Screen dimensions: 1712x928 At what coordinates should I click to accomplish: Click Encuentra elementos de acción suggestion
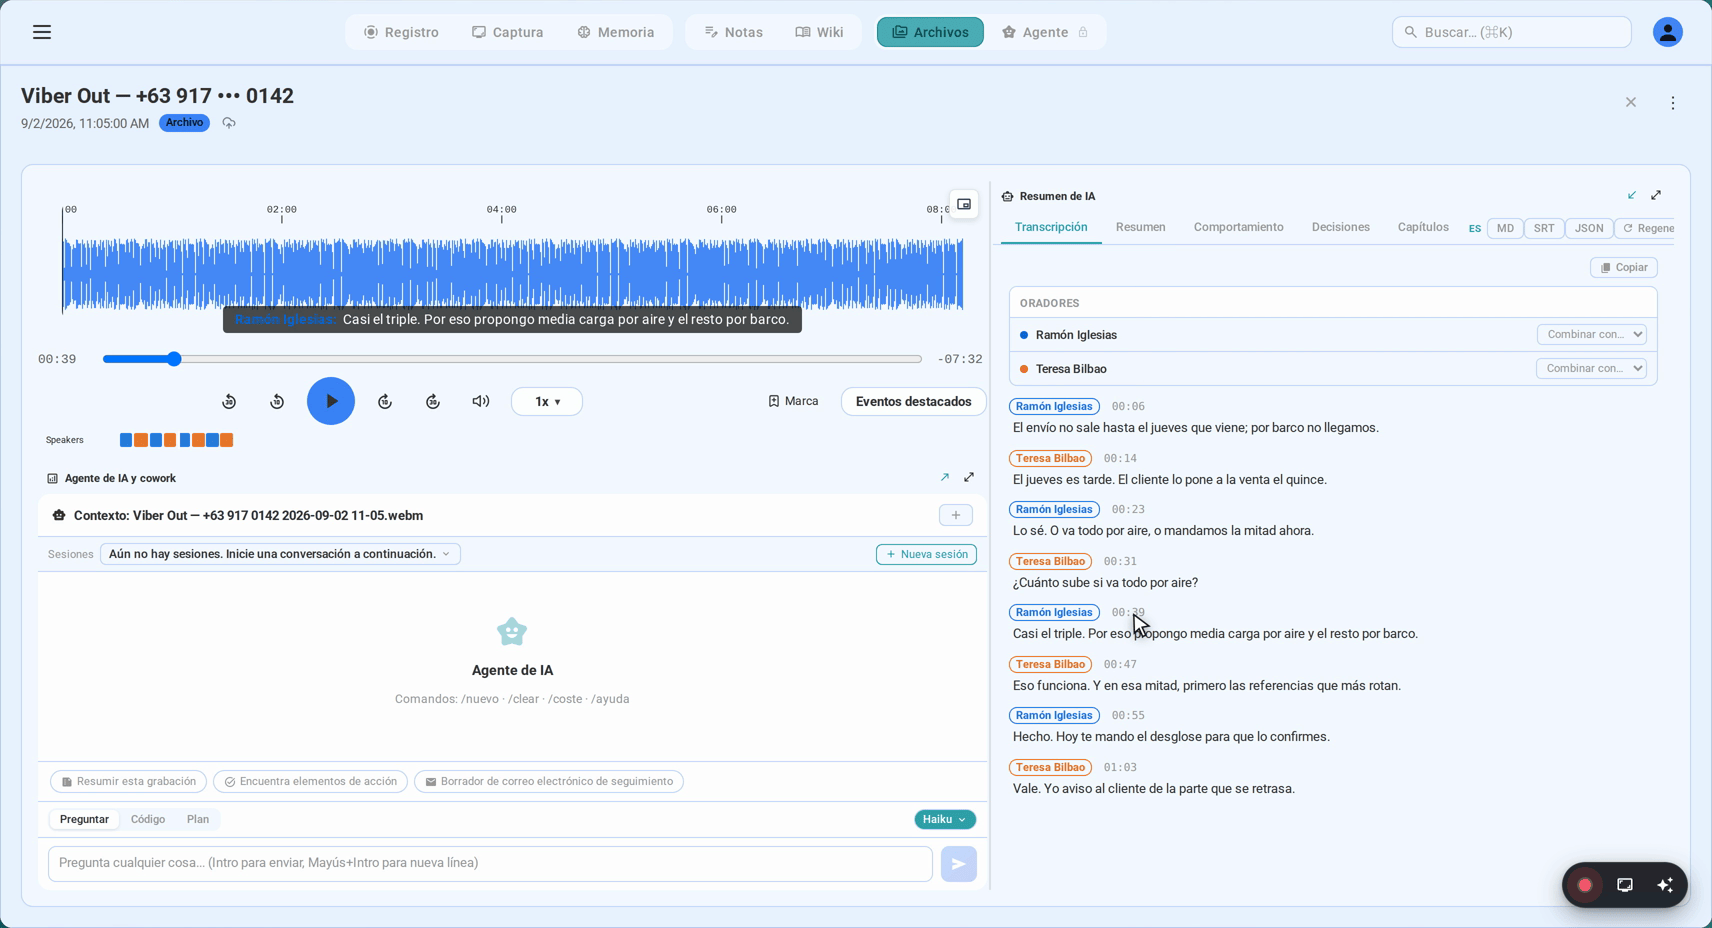[x=310, y=781]
